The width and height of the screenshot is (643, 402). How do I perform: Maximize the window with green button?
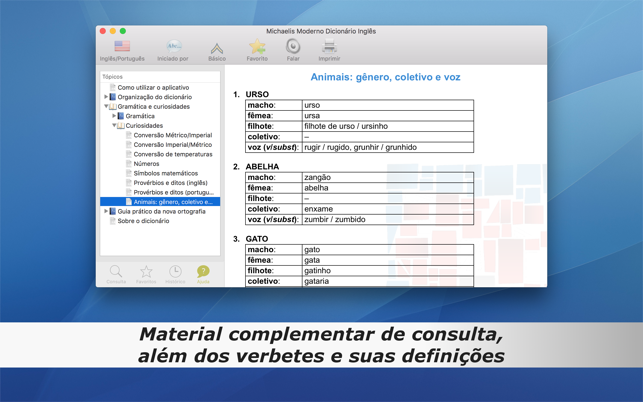[x=123, y=31]
